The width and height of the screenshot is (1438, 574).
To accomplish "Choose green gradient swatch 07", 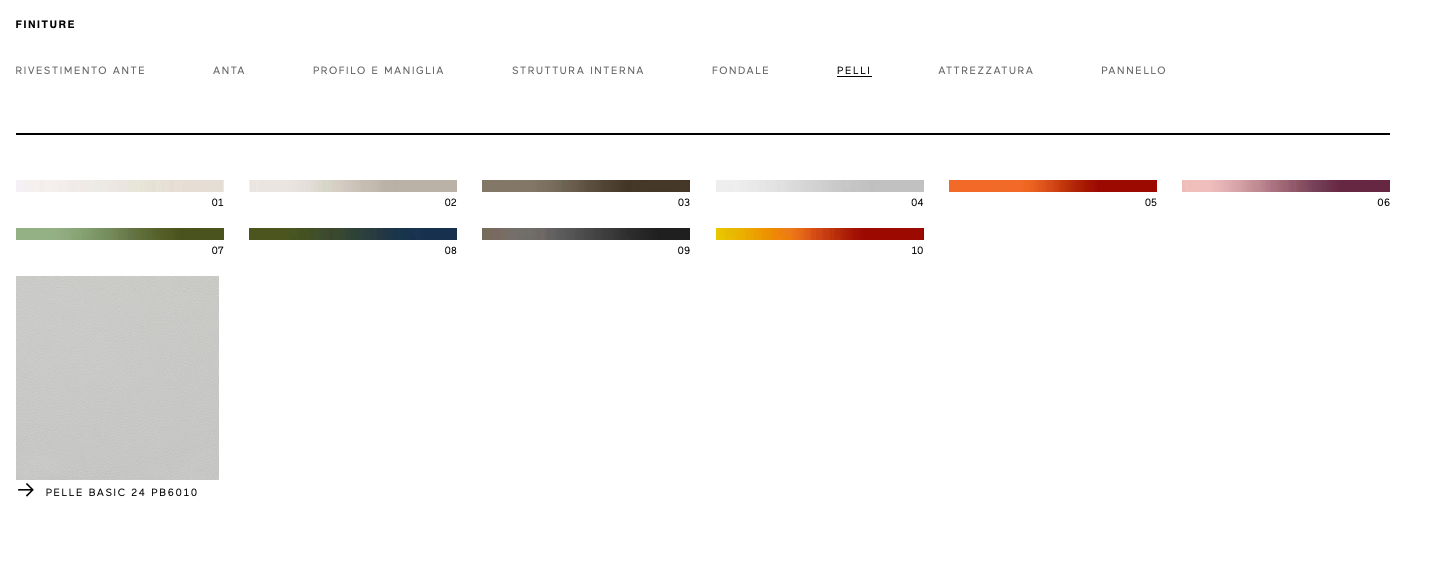I will coord(120,234).
